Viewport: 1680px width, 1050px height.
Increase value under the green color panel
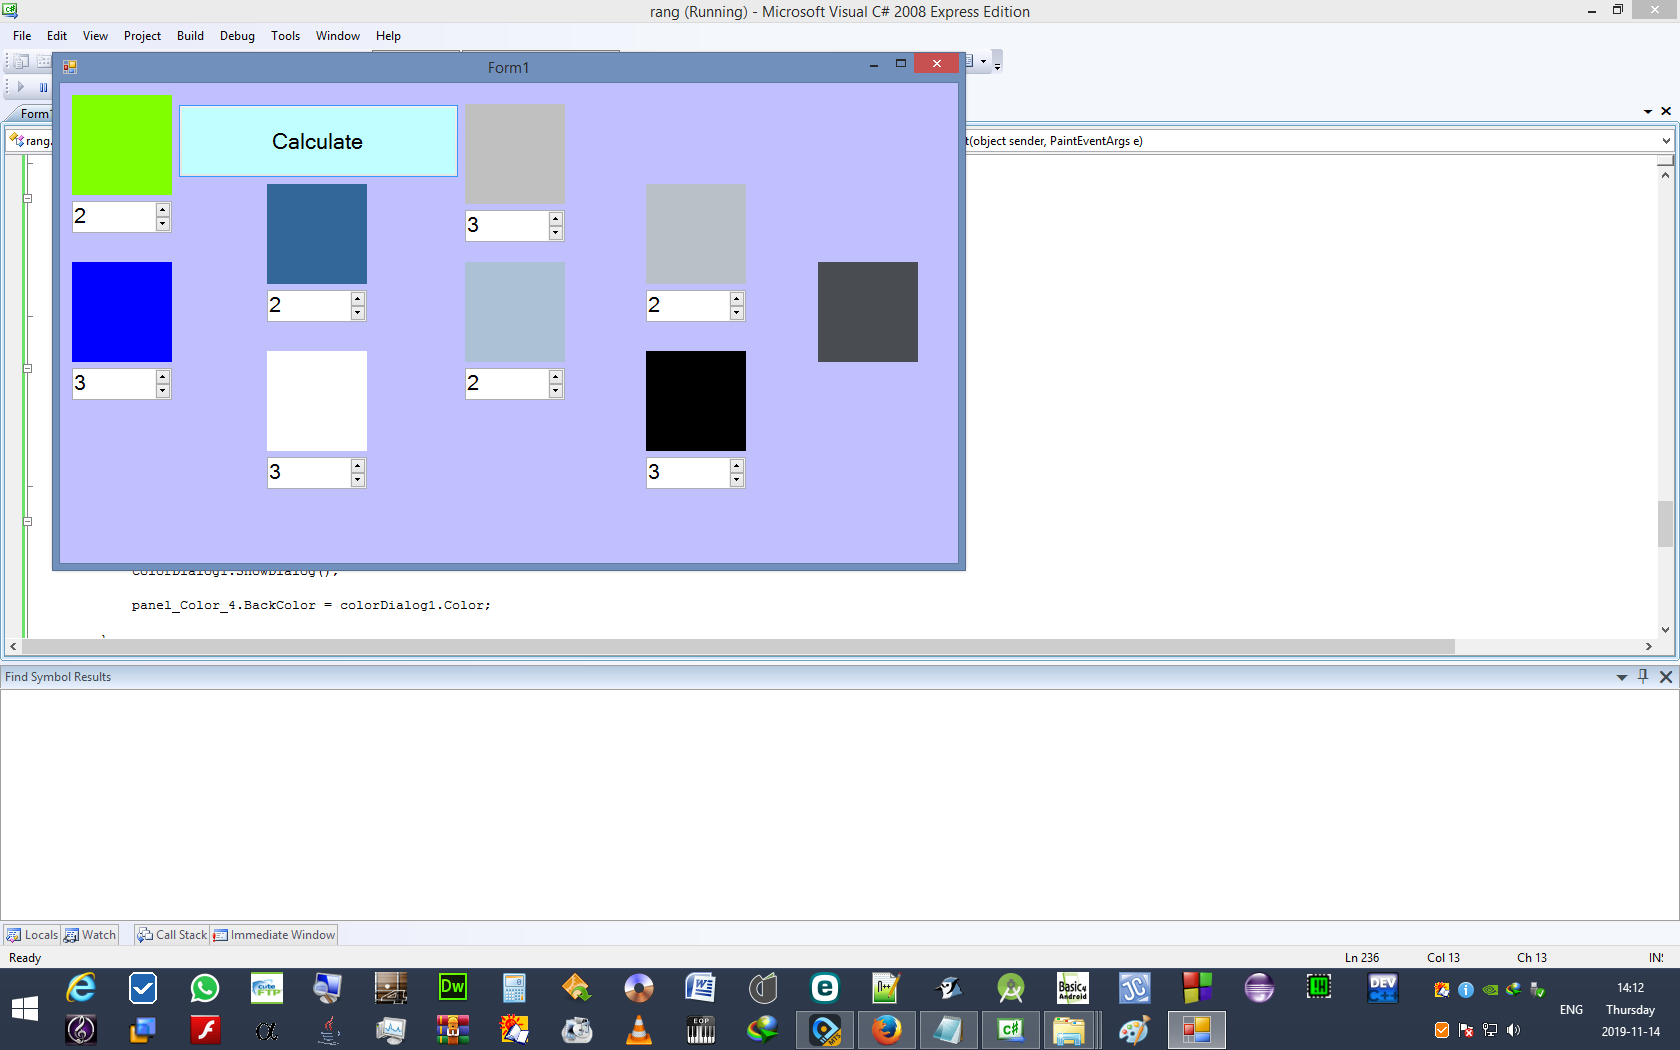[x=162, y=210]
